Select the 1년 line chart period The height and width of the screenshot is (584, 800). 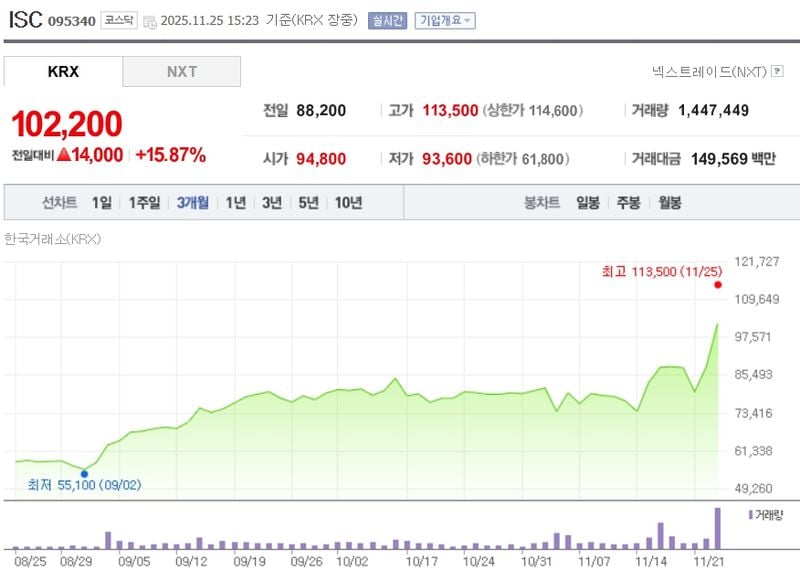(235, 202)
